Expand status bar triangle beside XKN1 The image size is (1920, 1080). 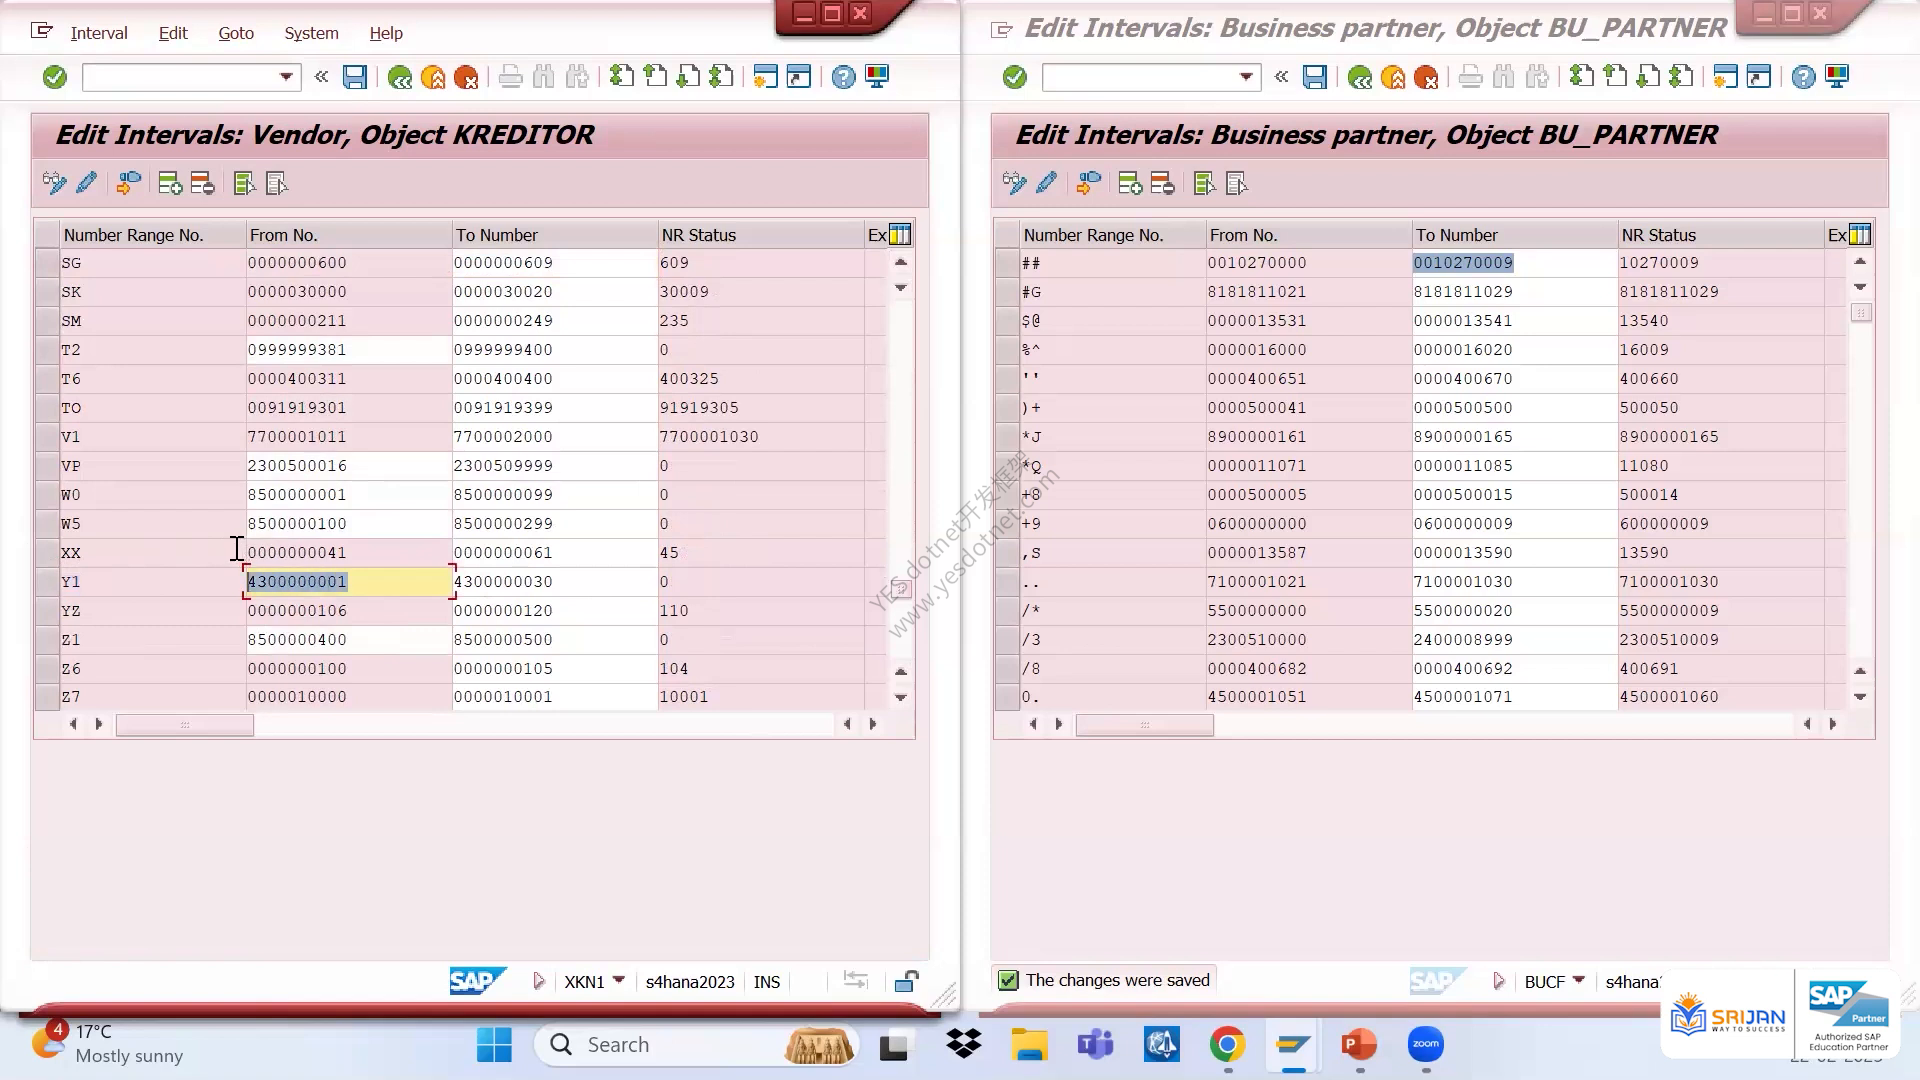tap(539, 981)
